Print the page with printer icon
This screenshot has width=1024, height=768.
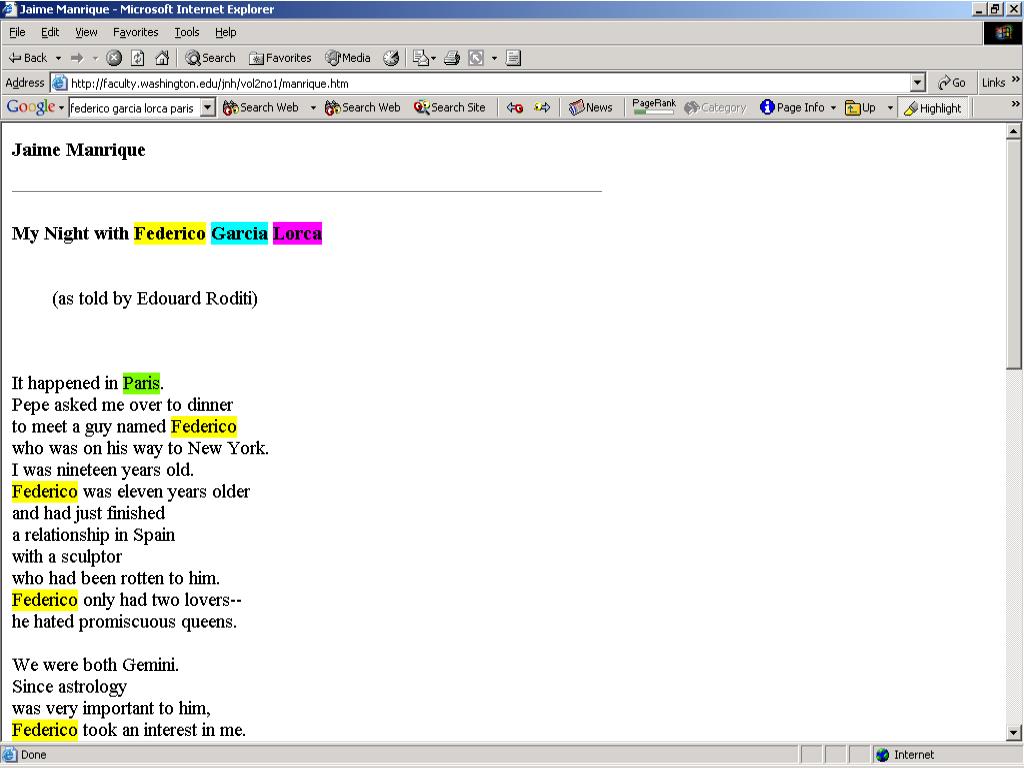452,58
